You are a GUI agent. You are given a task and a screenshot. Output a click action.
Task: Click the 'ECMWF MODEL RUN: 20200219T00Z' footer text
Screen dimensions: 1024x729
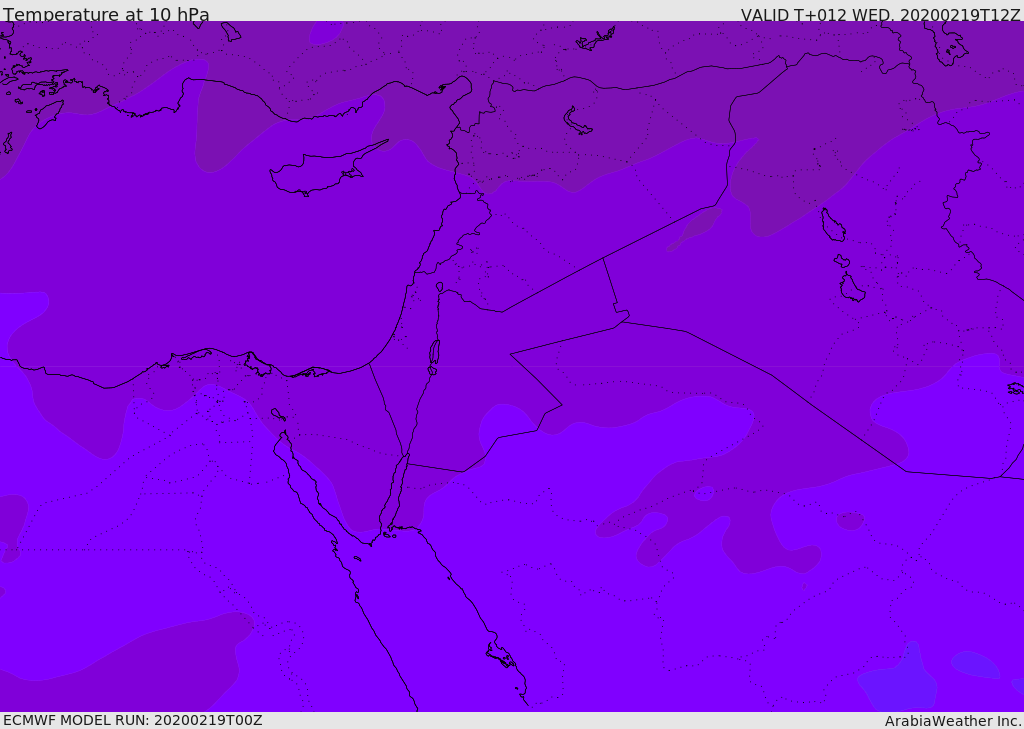133,720
